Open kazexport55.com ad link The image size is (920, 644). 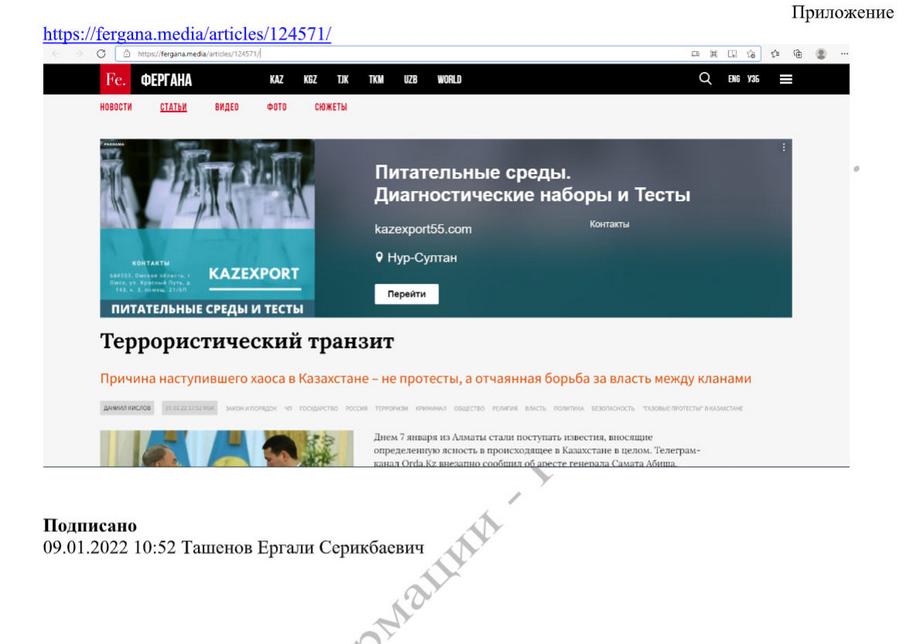coord(423,229)
